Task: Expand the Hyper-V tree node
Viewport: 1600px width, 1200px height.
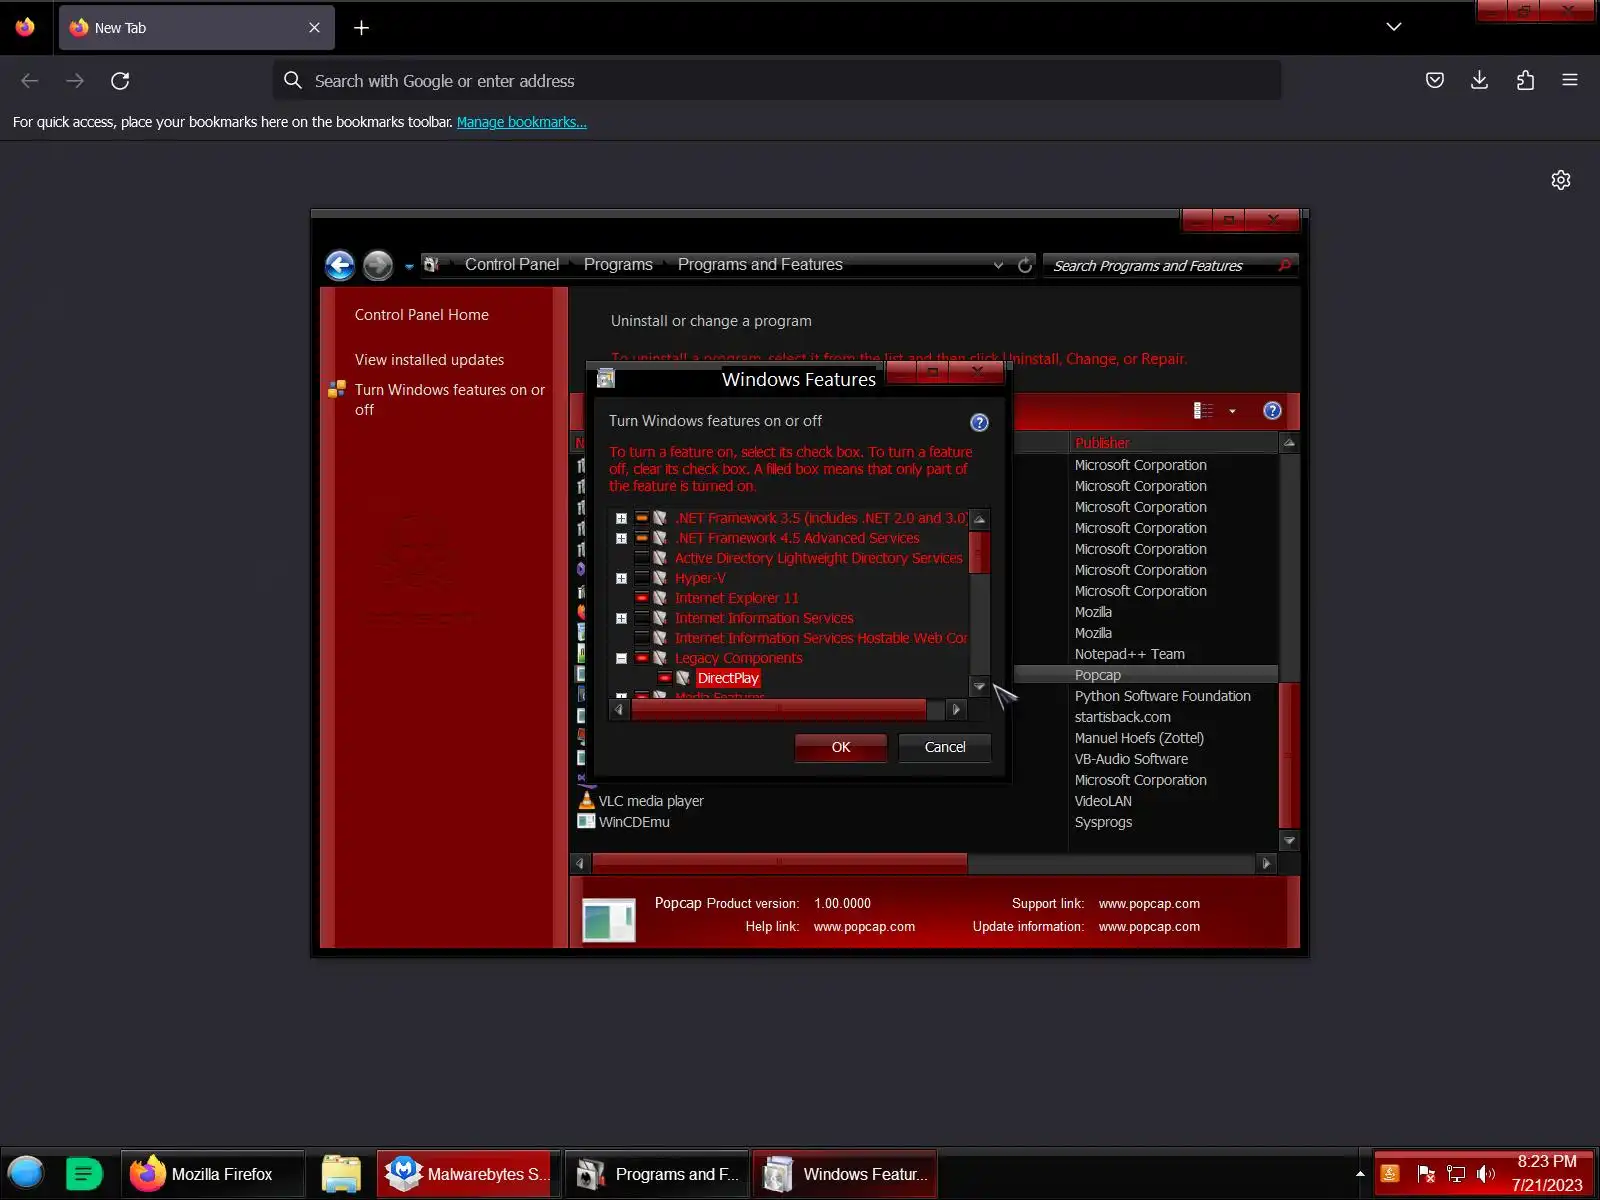Action: pyautogui.click(x=621, y=578)
